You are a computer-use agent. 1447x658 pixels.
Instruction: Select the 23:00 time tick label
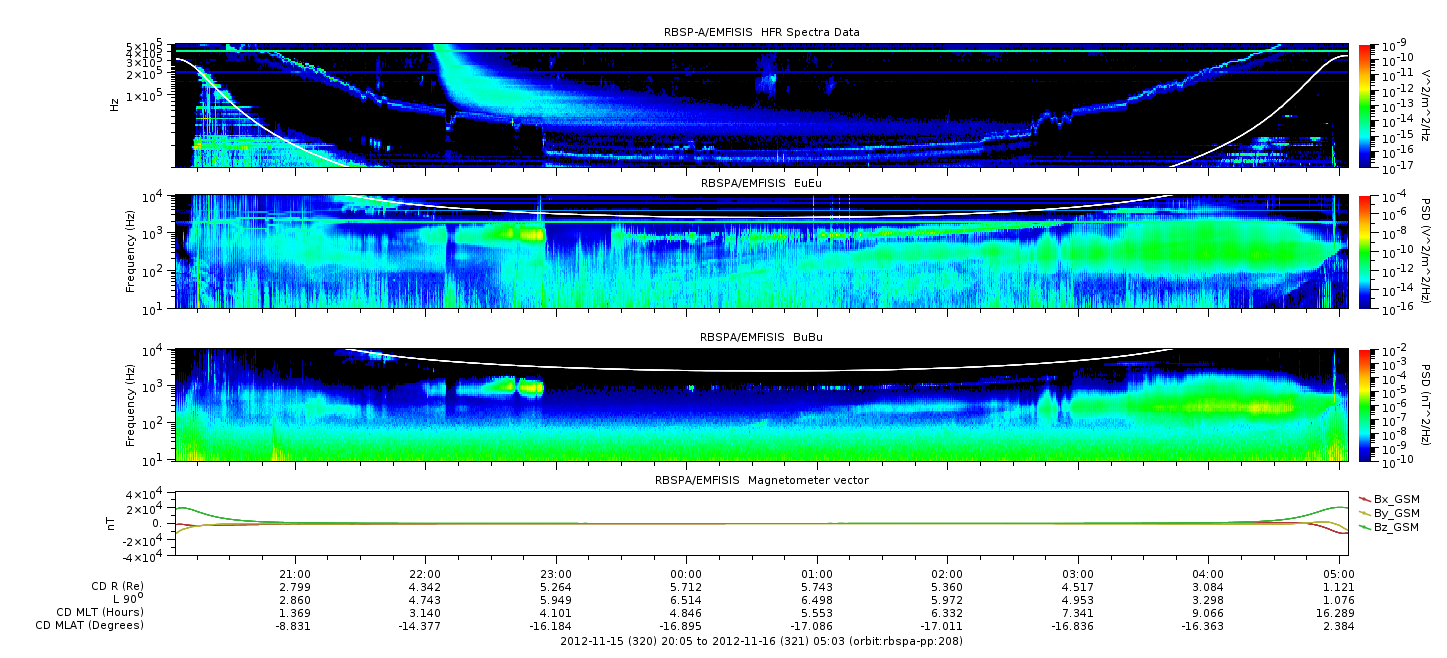[556, 573]
